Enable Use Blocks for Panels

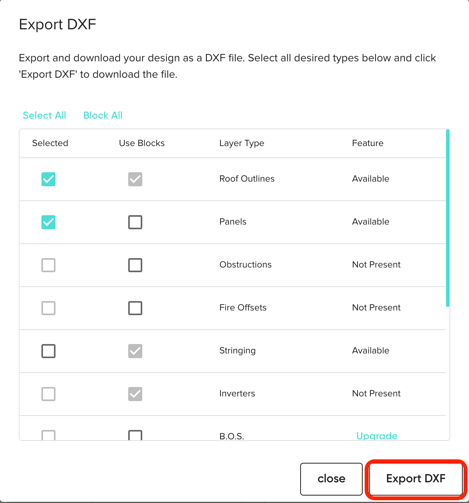point(135,222)
